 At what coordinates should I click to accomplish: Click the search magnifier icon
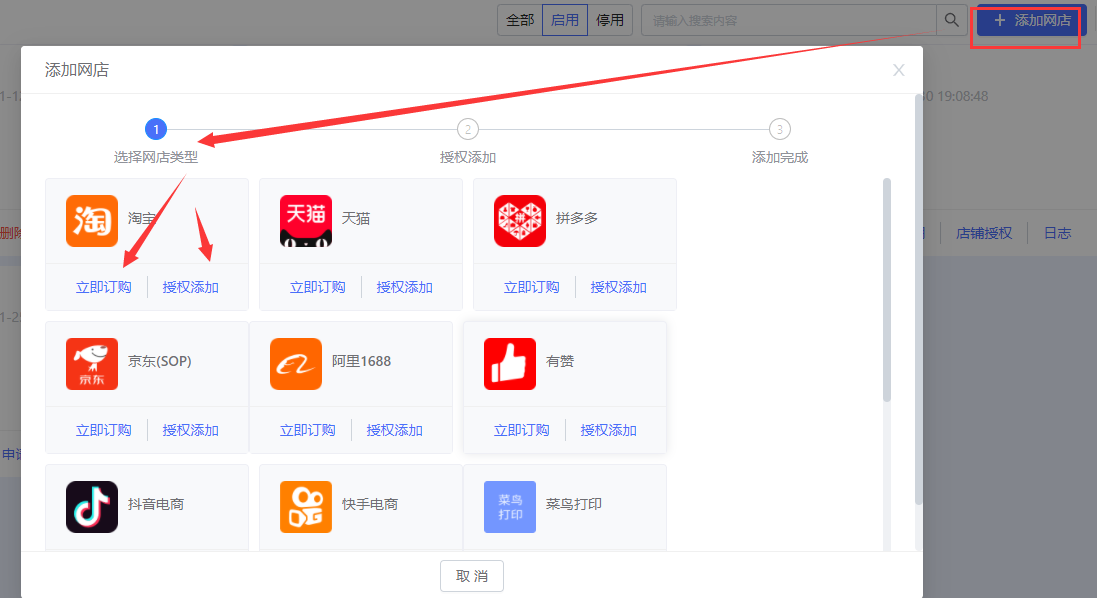(x=951, y=20)
